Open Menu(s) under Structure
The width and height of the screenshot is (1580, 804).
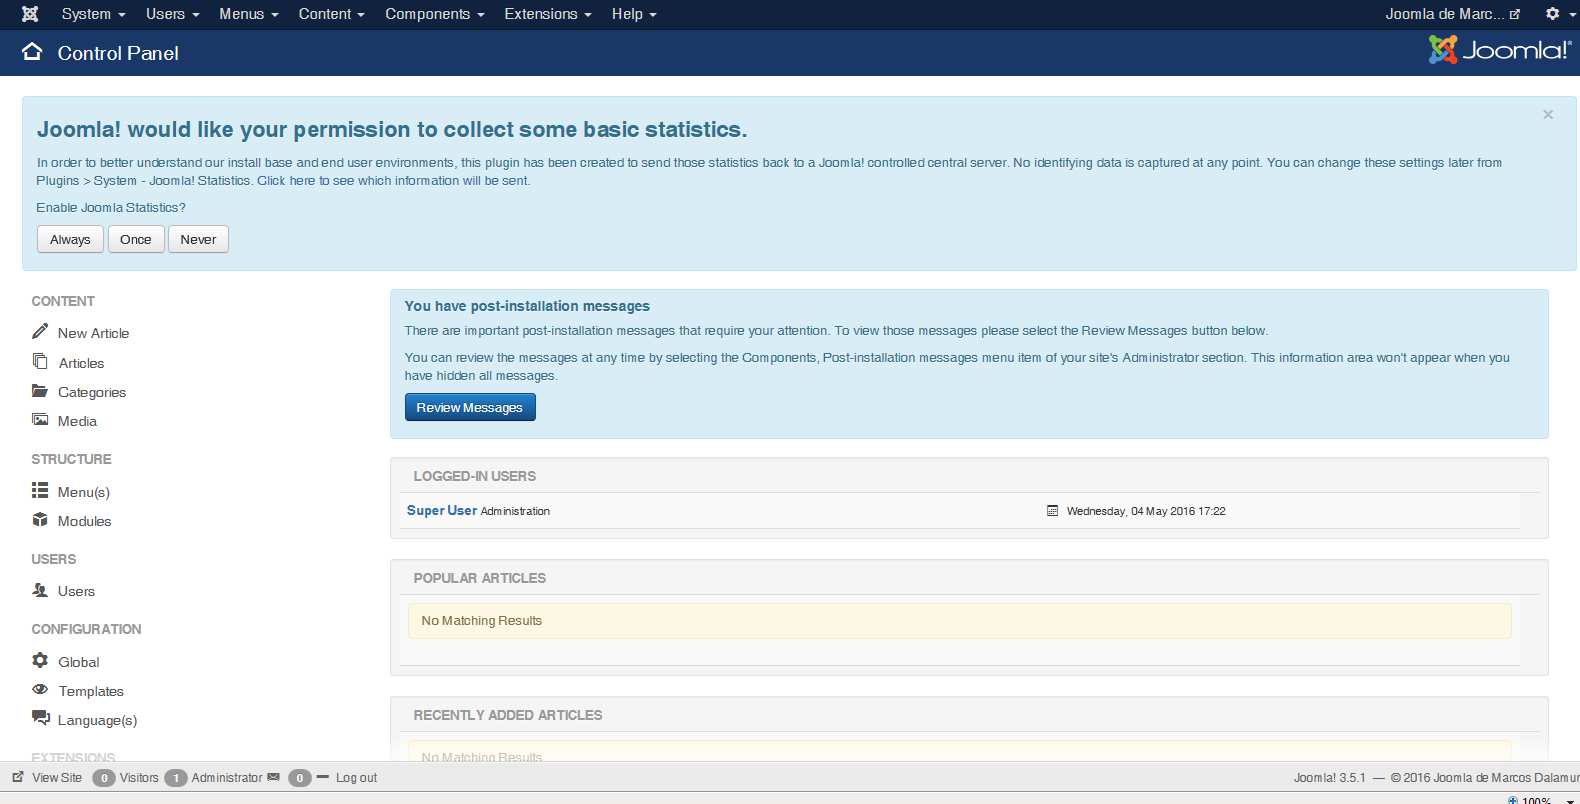click(84, 492)
